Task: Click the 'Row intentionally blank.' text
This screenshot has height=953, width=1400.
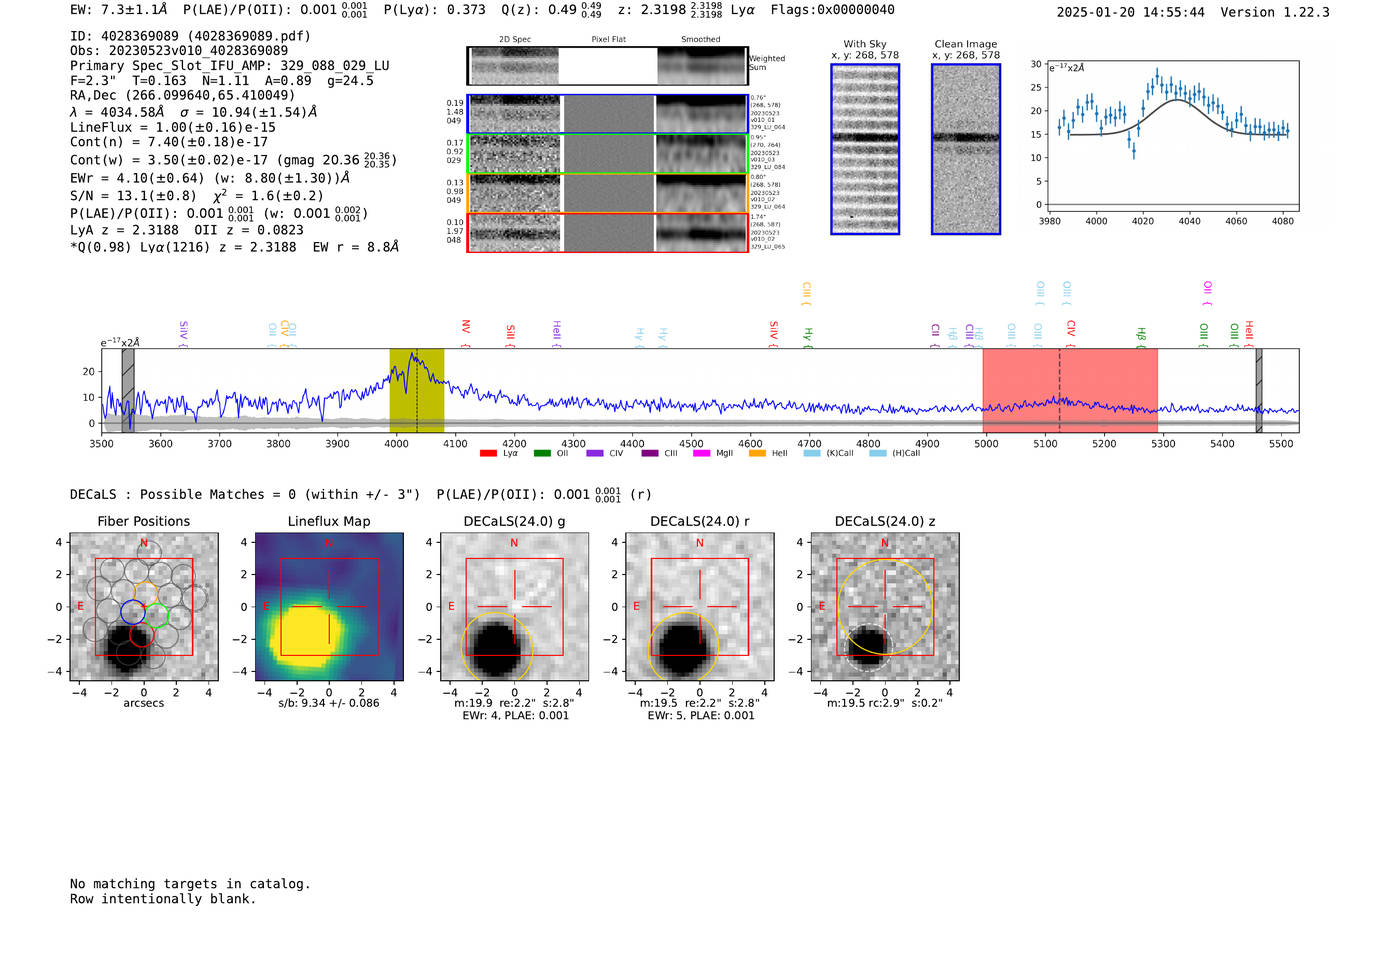Action: click(163, 899)
